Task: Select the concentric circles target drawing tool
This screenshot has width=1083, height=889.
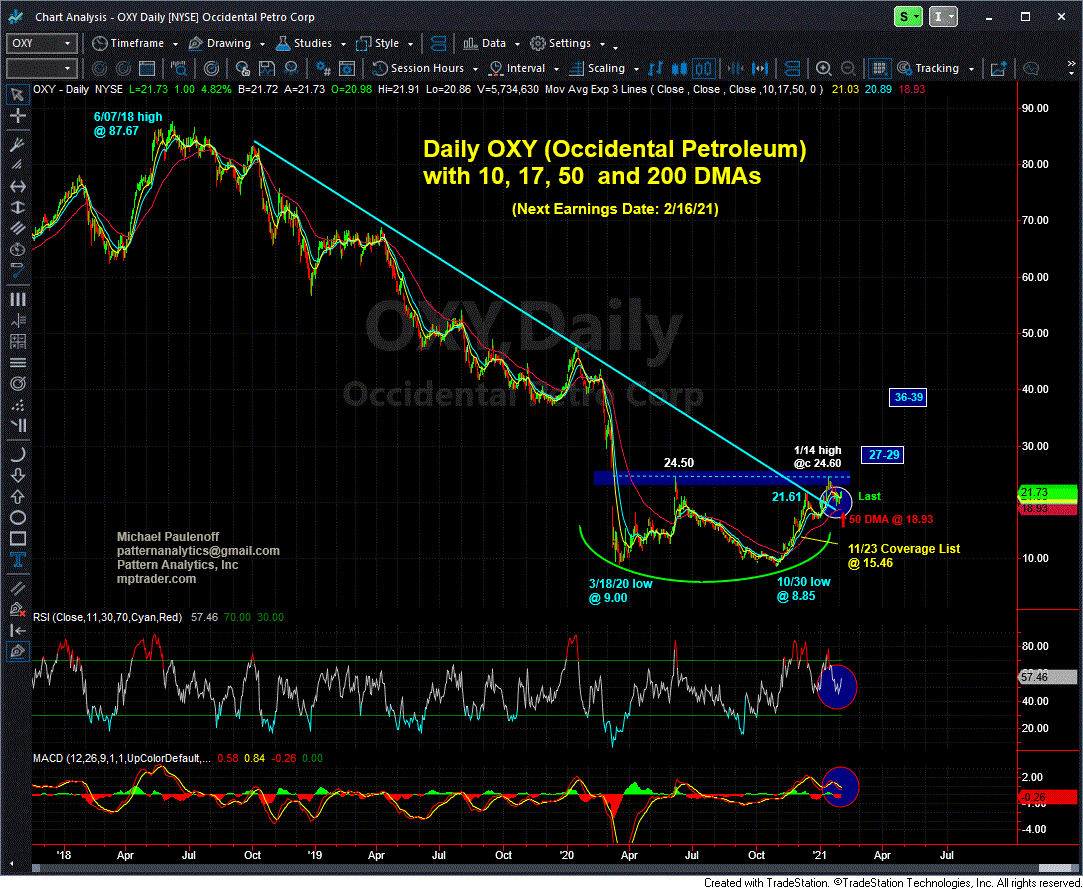Action: (18, 383)
